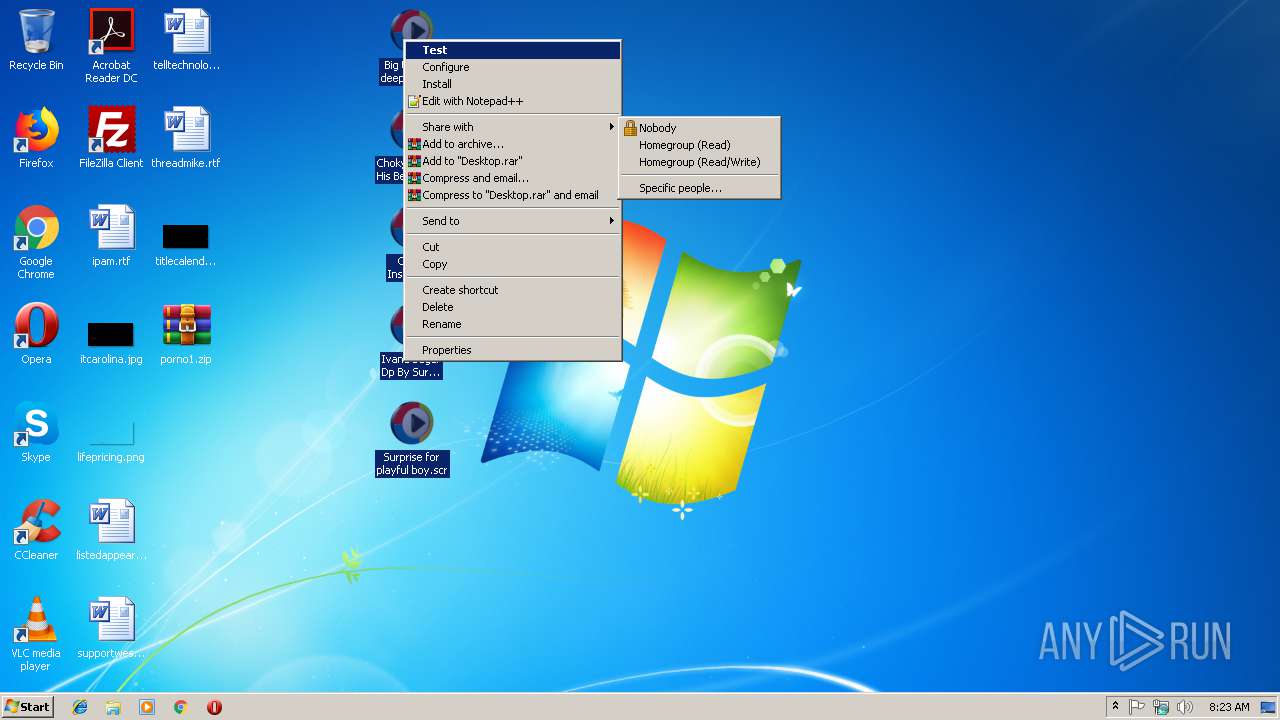
Task: Open Internet Explorer from taskbar
Action: pos(80,707)
